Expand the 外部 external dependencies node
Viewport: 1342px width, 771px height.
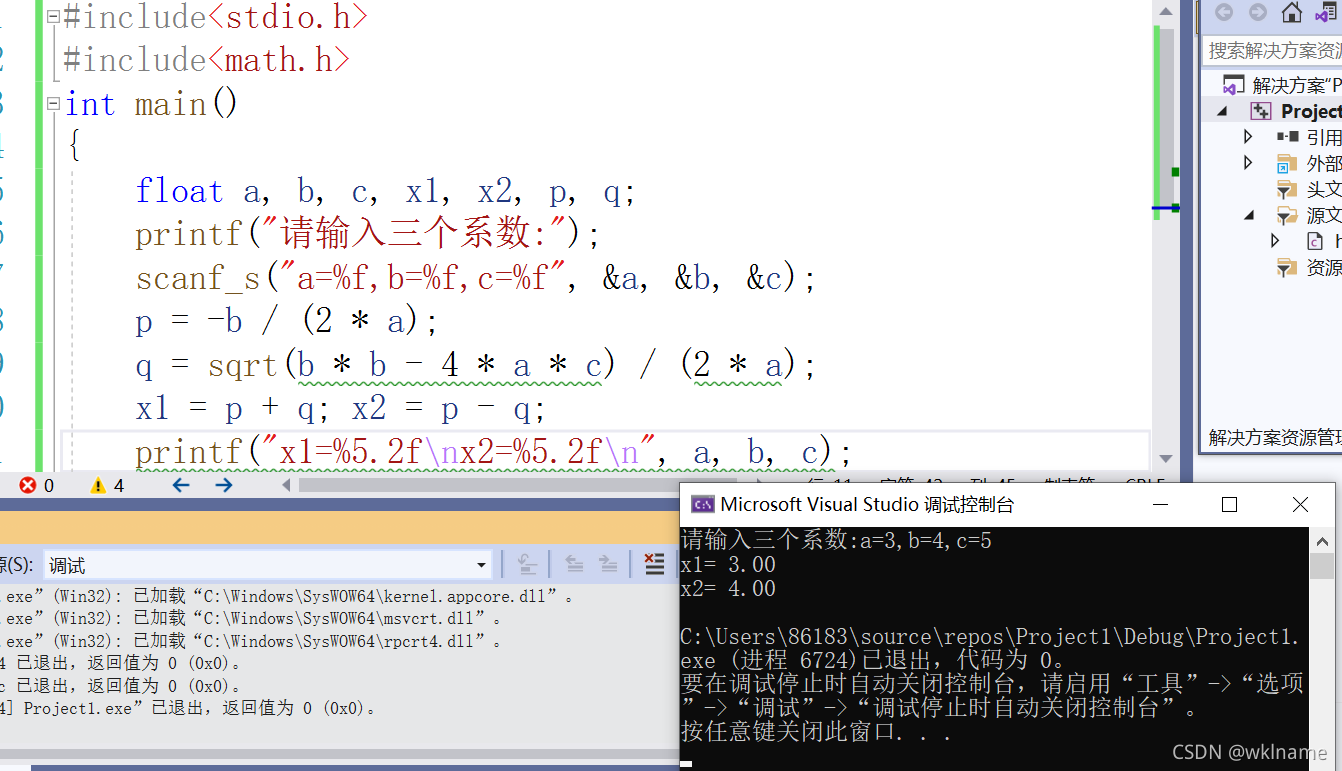coord(1248,163)
